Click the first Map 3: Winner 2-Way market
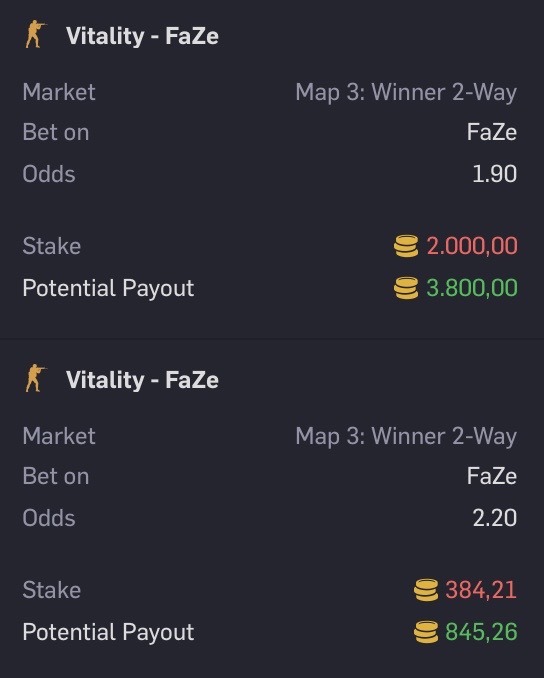The height and width of the screenshot is (678, 544). (x=406, y=93)
